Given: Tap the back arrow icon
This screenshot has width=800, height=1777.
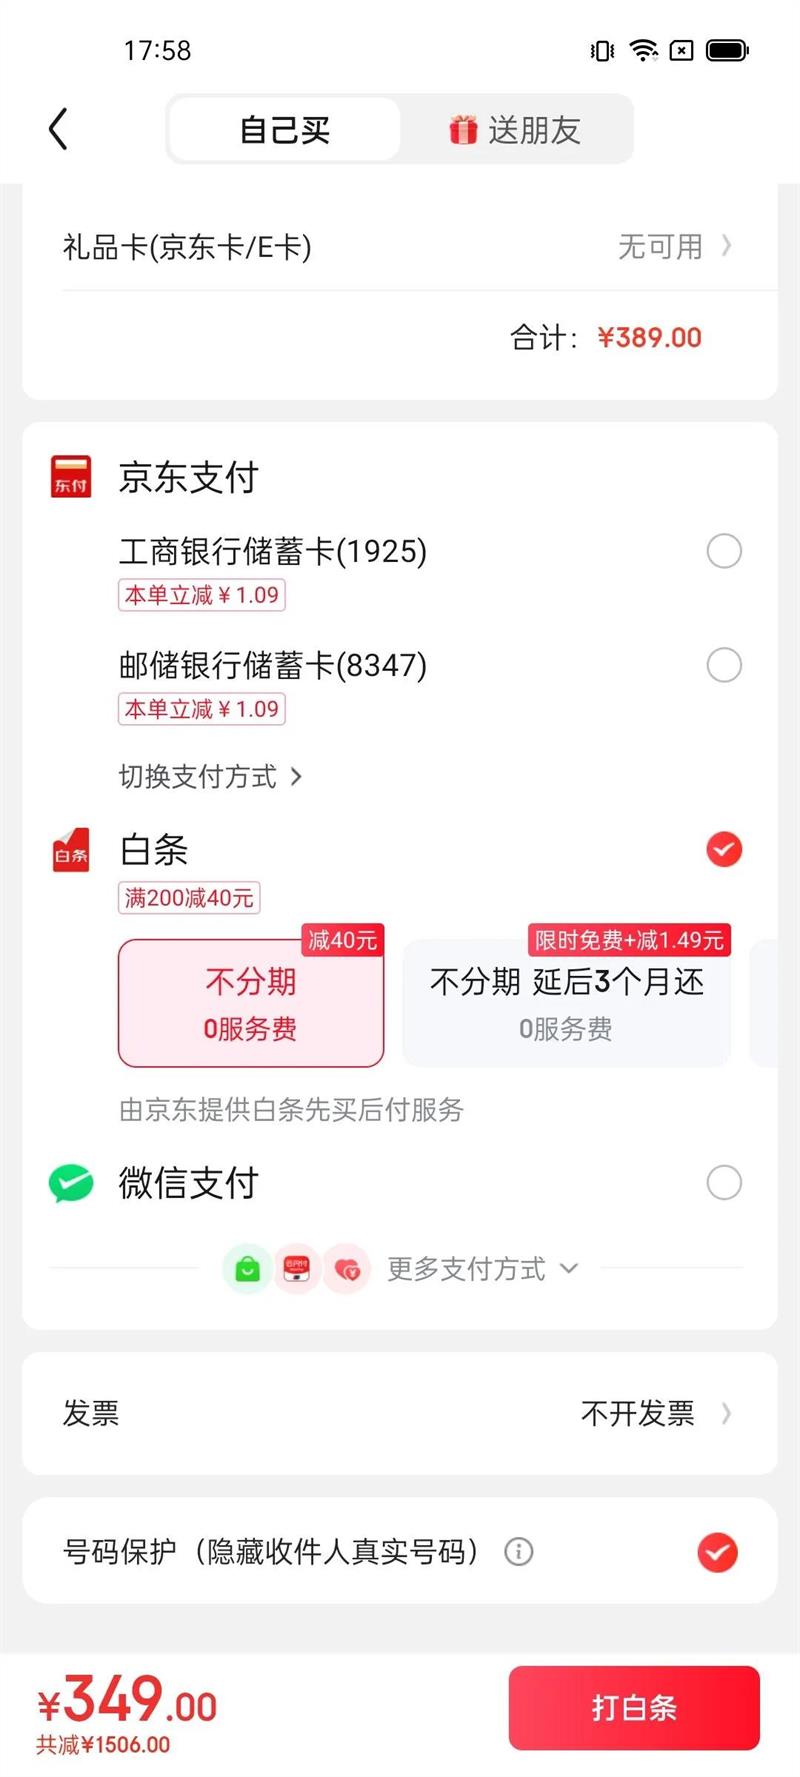Looking at the screenshot, I should pyautogui.click(x=58, y=129).
